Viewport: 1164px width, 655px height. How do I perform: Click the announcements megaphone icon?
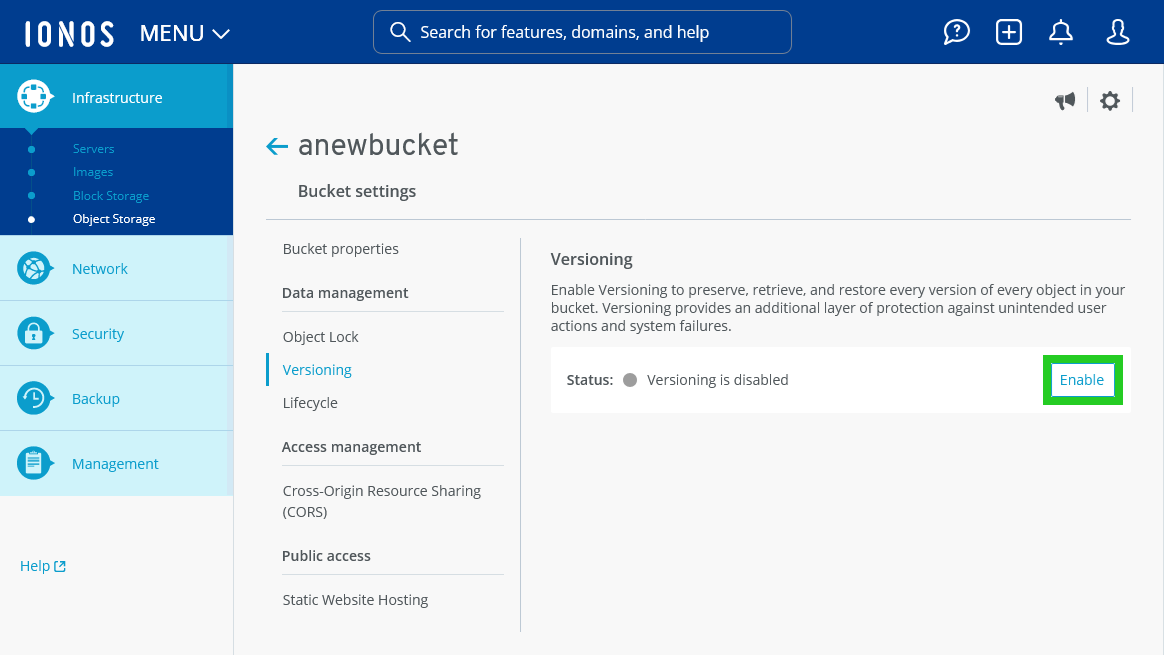click(1065, 100)
